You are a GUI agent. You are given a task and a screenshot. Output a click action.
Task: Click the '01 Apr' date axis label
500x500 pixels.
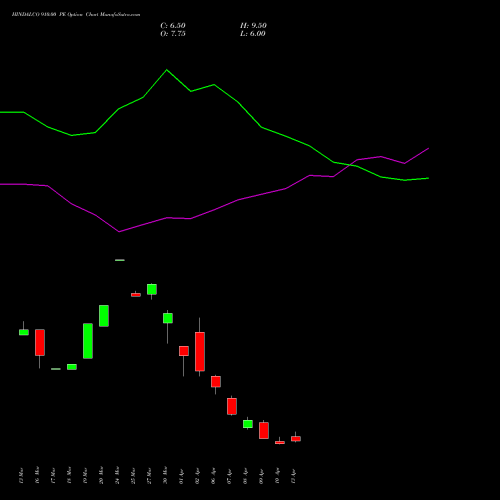coord(181,475)
